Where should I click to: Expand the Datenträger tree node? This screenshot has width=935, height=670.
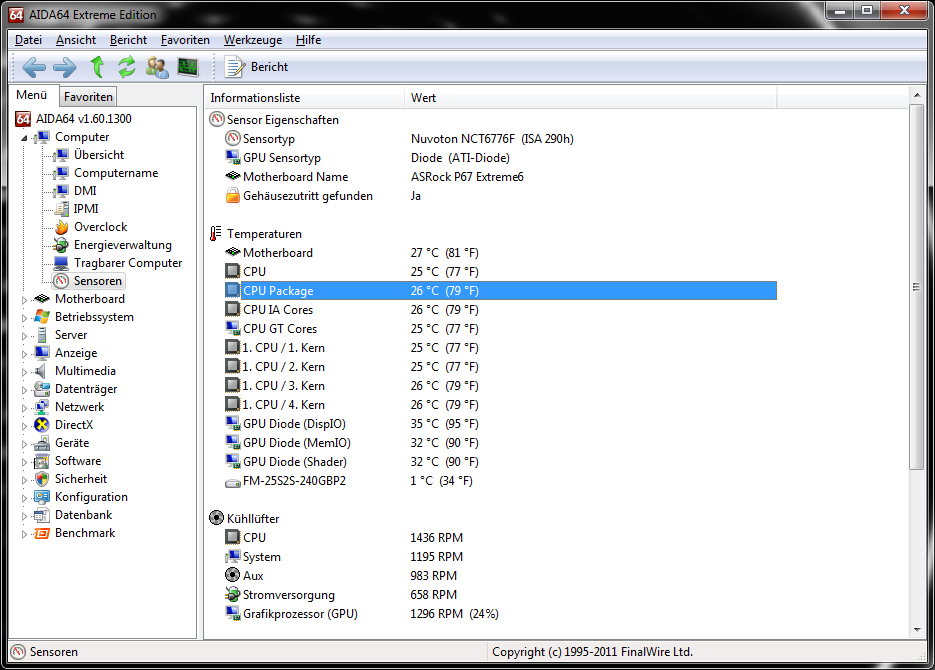point(24,390)
